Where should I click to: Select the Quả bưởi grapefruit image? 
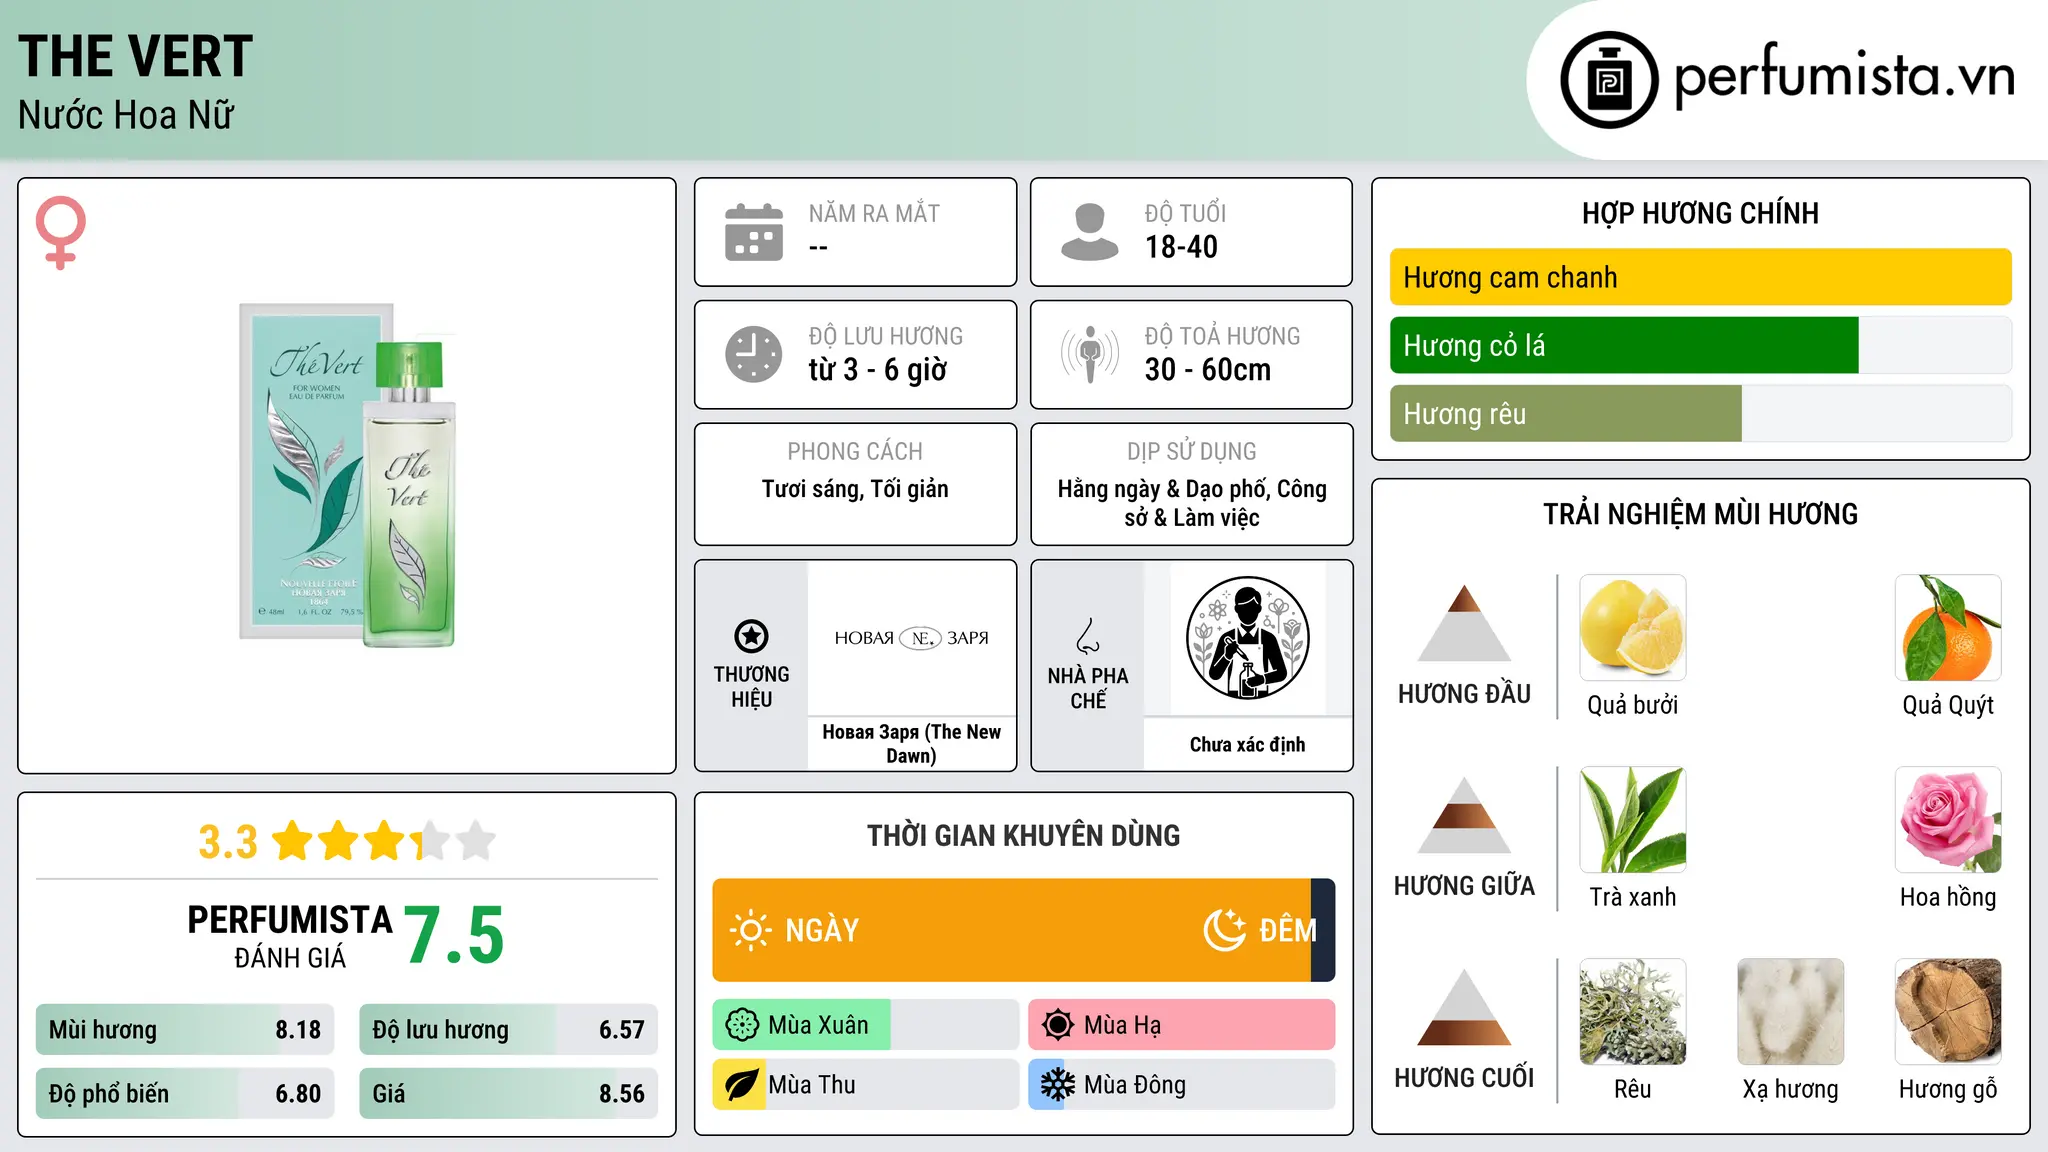point(1633,628)
